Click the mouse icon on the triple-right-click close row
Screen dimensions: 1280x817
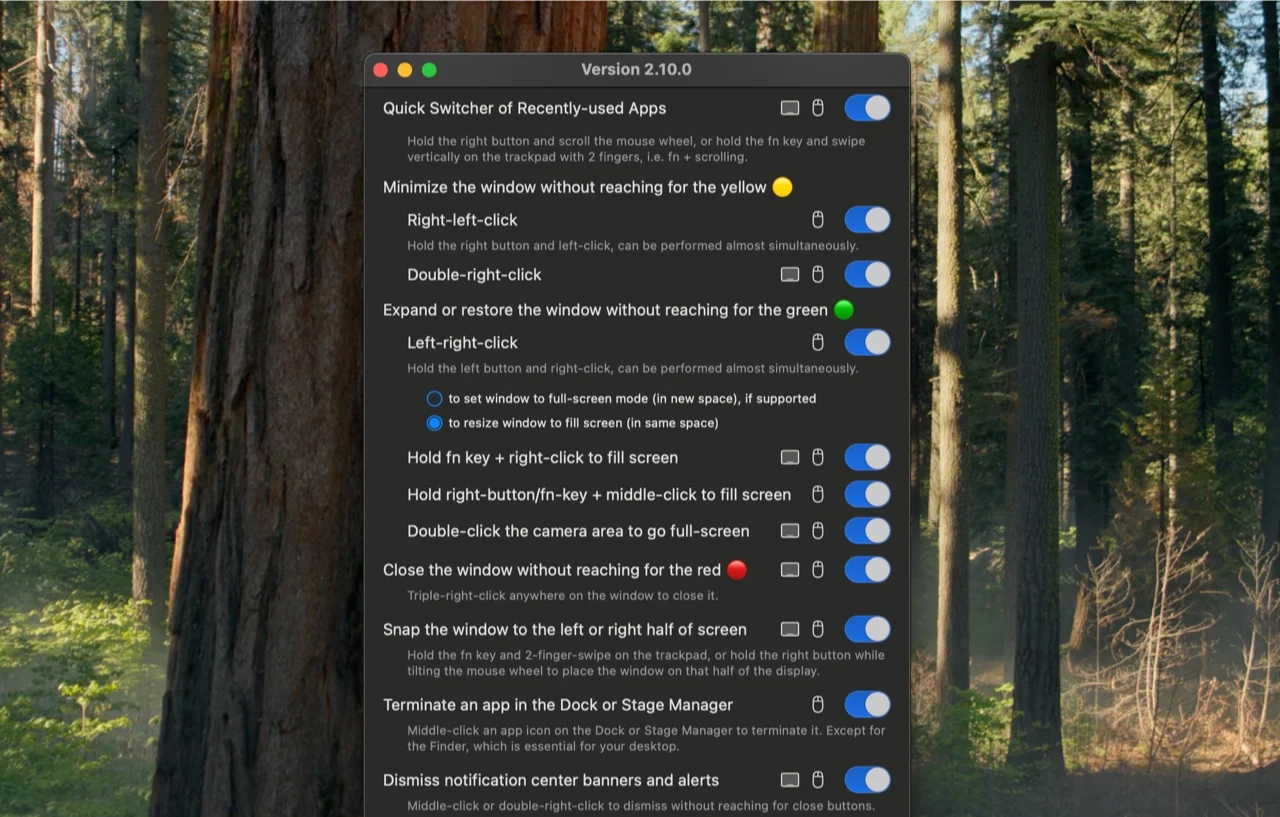[817, 569]
